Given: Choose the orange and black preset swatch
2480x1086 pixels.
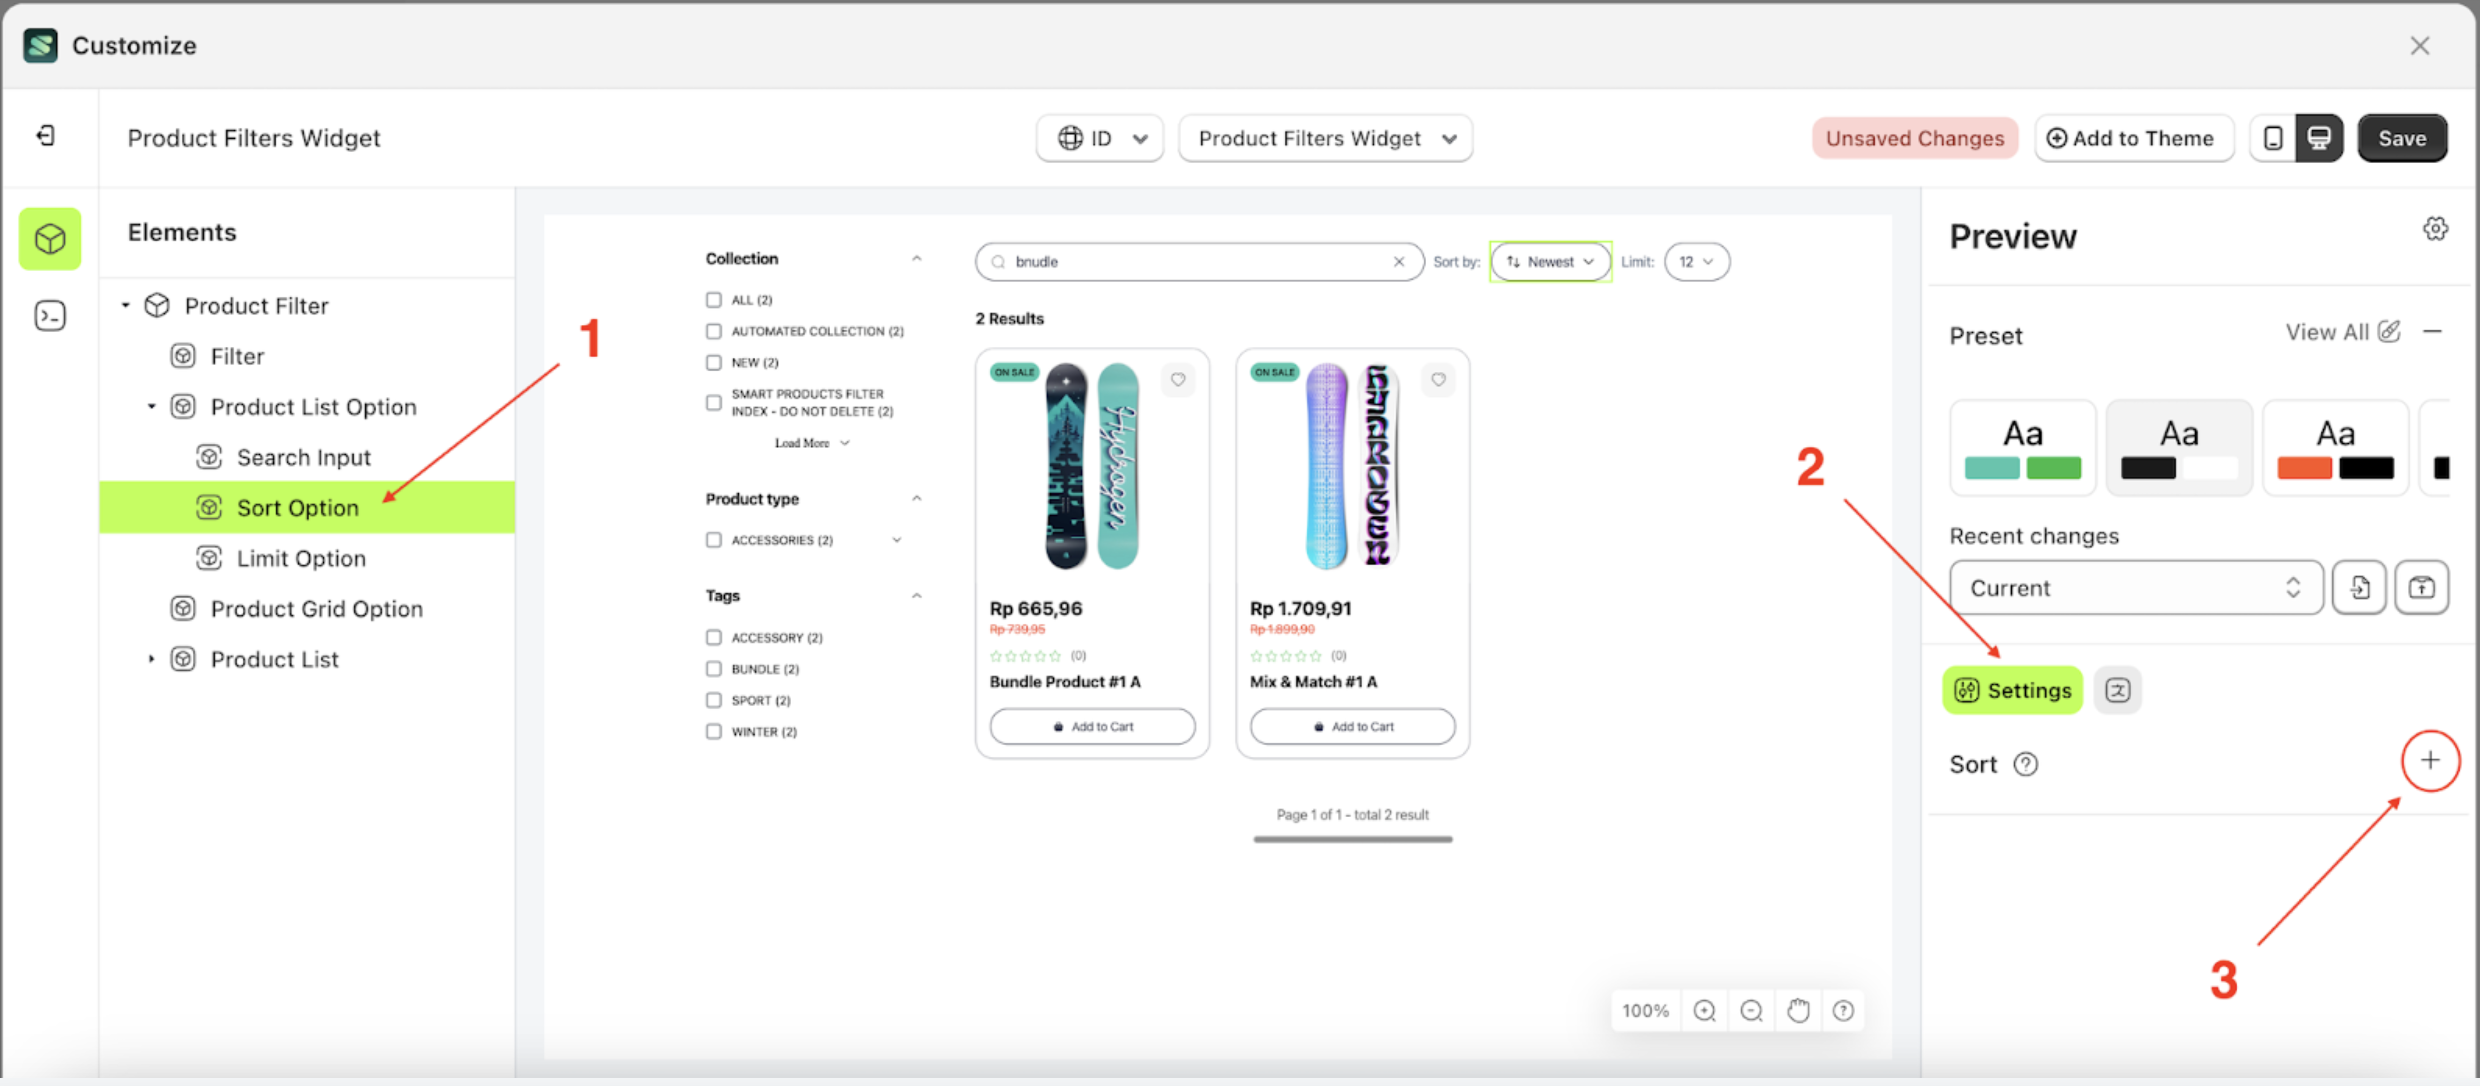Looking at the screenshot, I should [2335, 448].
